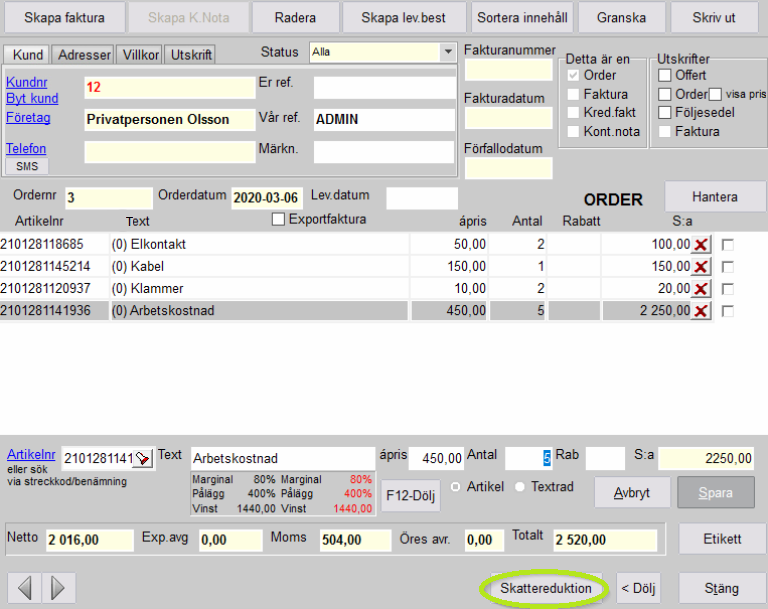Open the Villkor tab
Viewport: 768px width, 609px height.
click(x=139, y=55)
